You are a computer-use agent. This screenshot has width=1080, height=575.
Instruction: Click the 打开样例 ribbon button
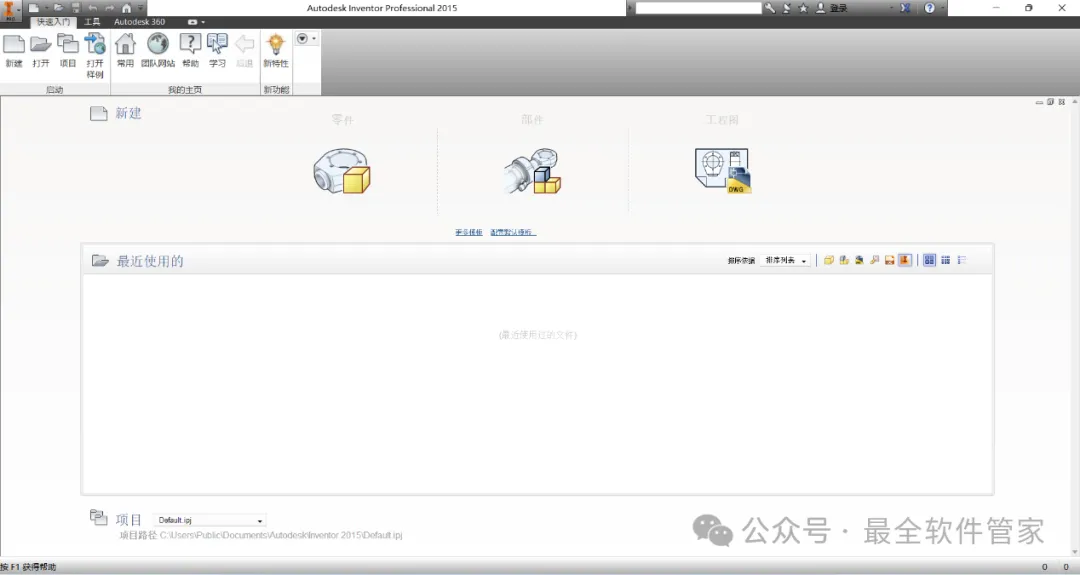[x=95, y=56]
